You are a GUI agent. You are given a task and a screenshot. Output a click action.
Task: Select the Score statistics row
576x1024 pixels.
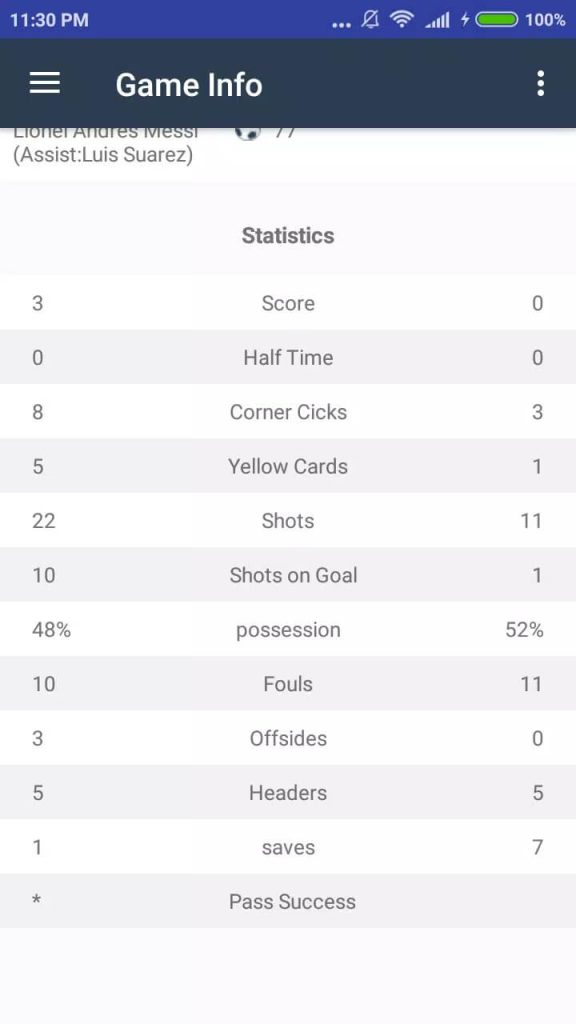288,303
